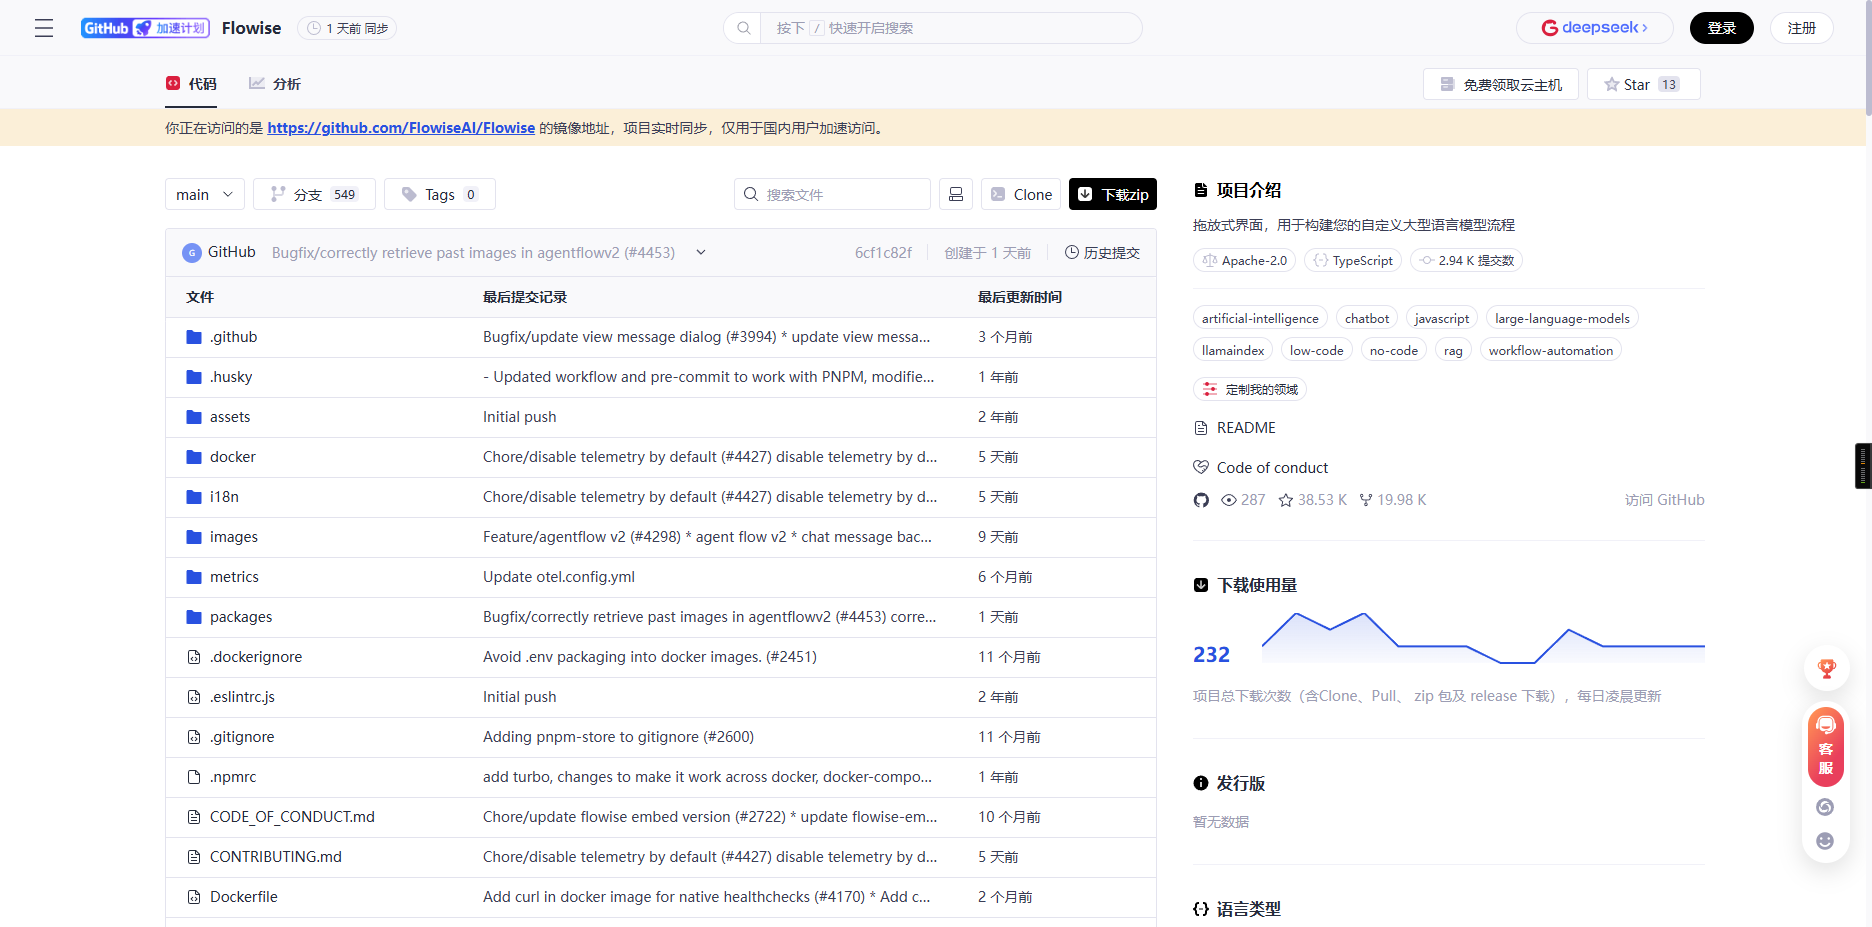Viewport: 1872px width, 927px height.
Task: Click the Clone button
Action: 1021,194
